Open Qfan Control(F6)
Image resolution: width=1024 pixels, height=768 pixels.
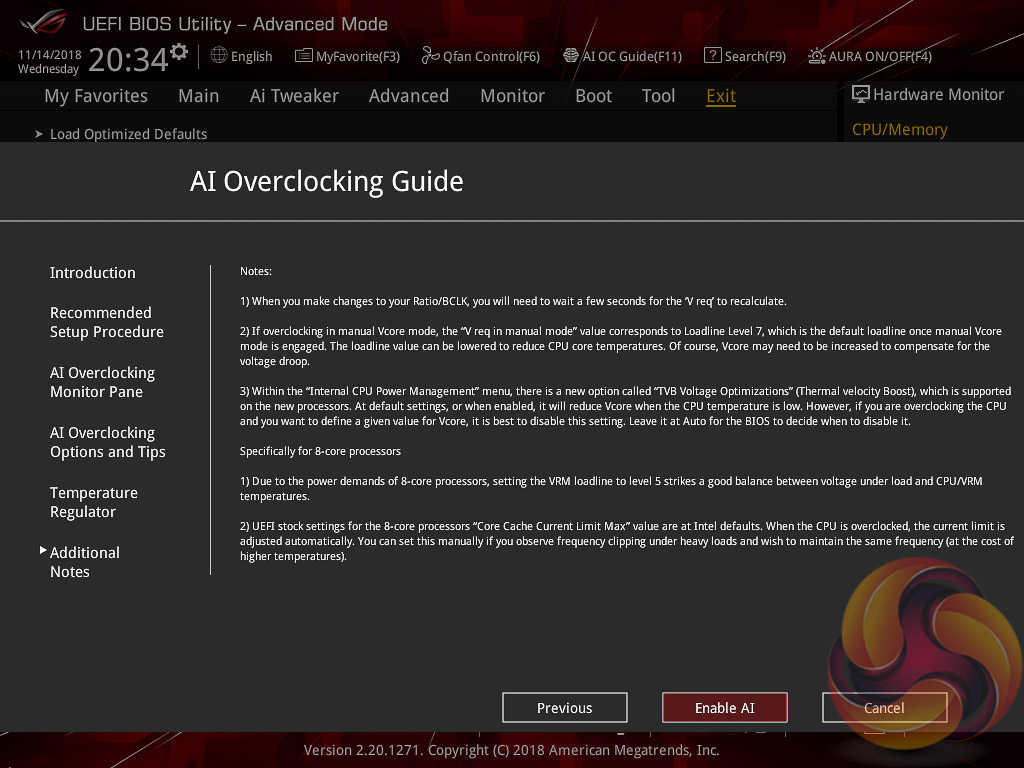(x=491, y=56)
